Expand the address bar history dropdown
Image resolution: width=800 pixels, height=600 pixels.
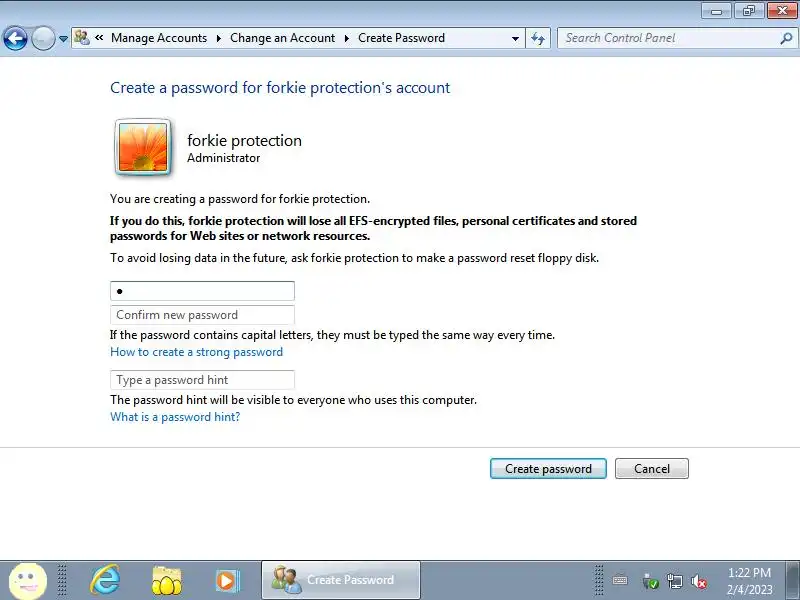(x=515, y=38)
